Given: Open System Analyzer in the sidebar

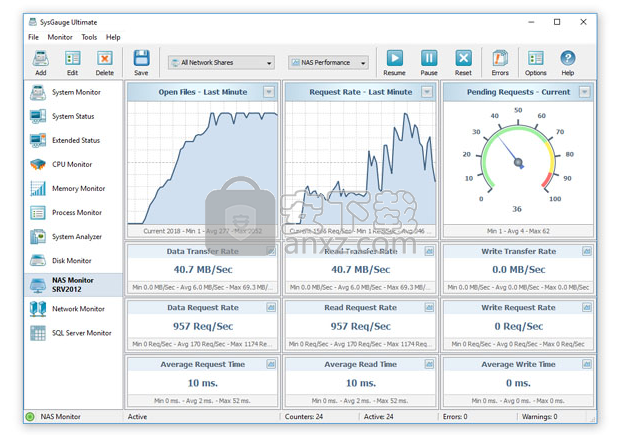Looking at the screenshot, I should pos(73,236).
